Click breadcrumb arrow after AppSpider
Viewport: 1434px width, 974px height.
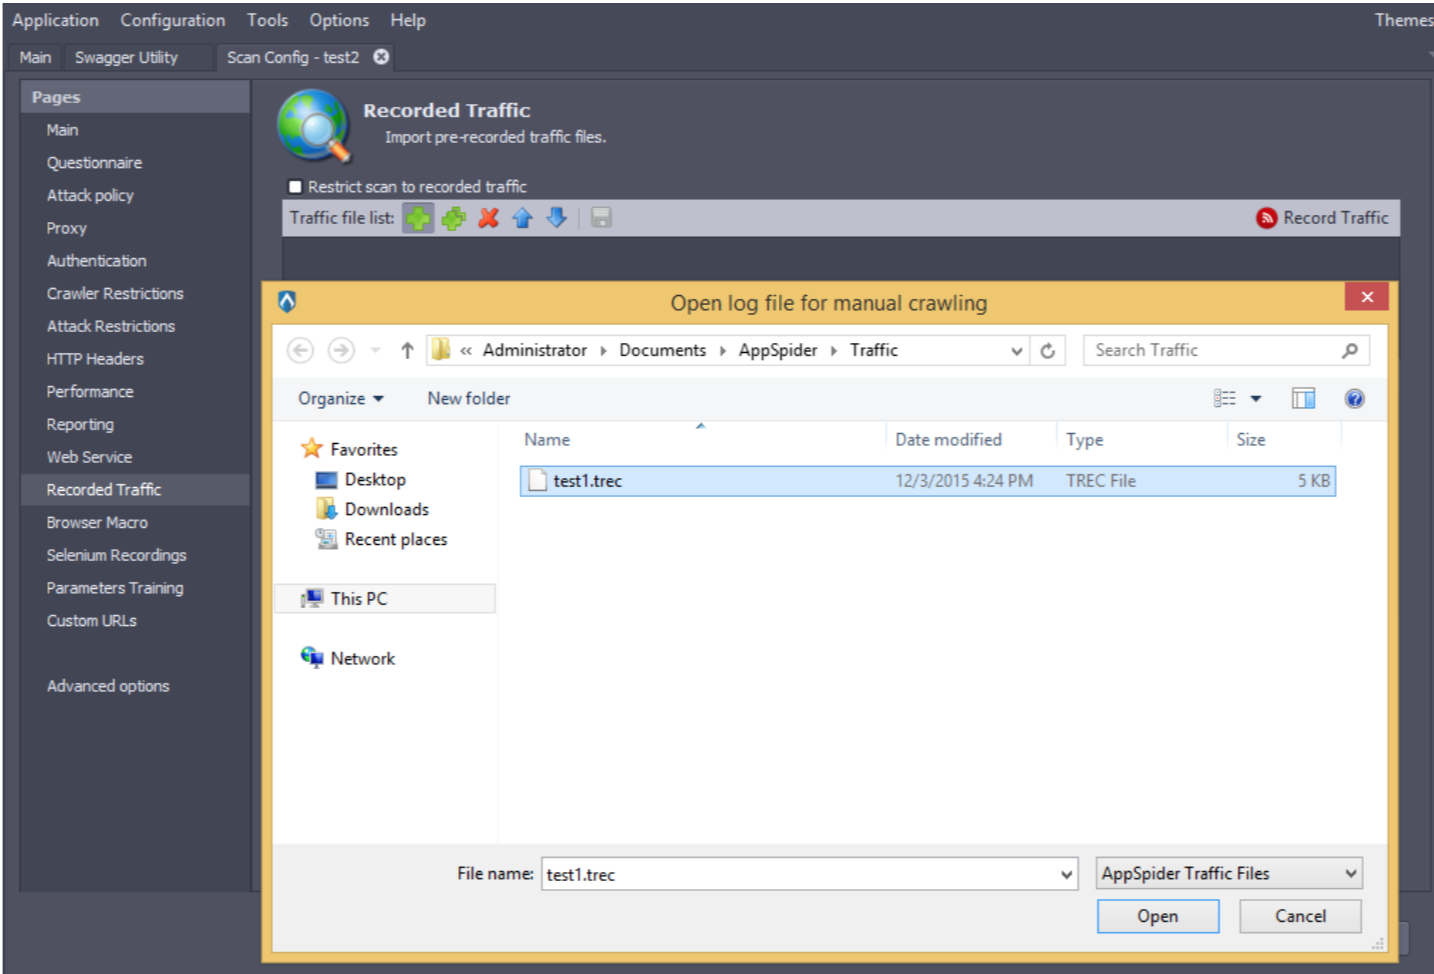833,351
